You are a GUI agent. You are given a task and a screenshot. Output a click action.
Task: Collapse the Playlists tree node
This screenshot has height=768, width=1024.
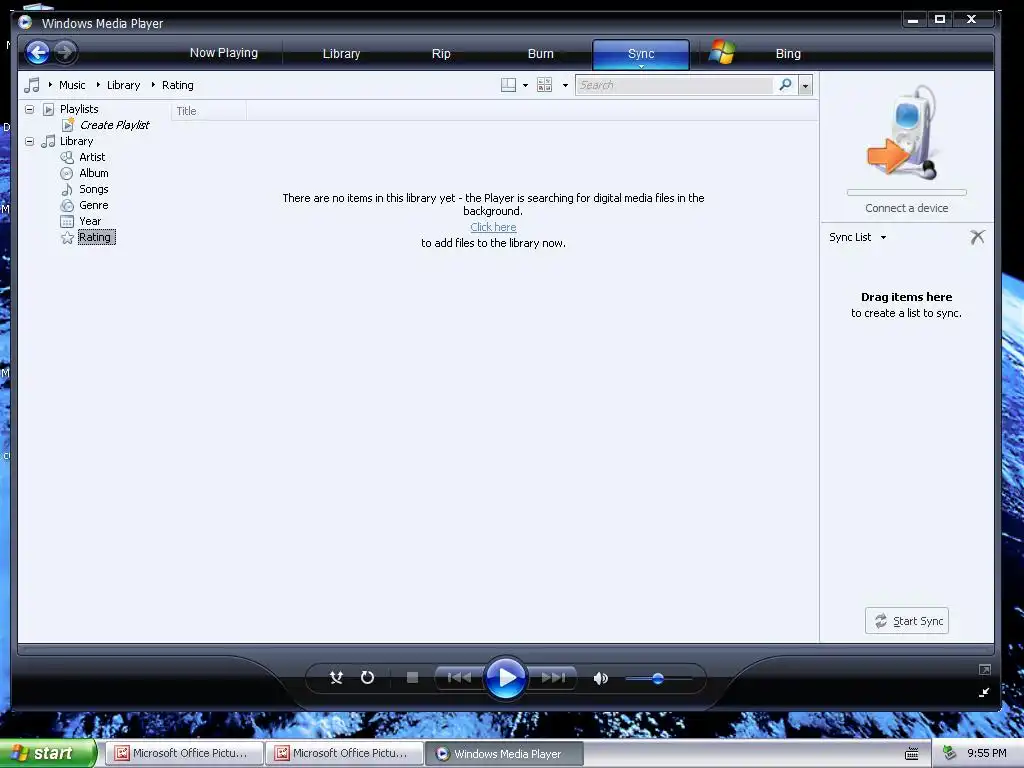click(x=29, y=109)
